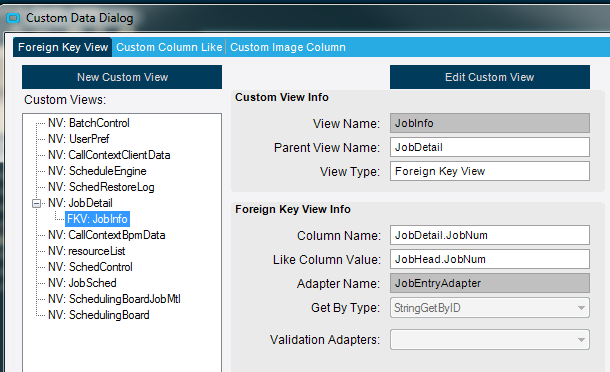Click the Custom View Info heading

click(x=282, y=97)
